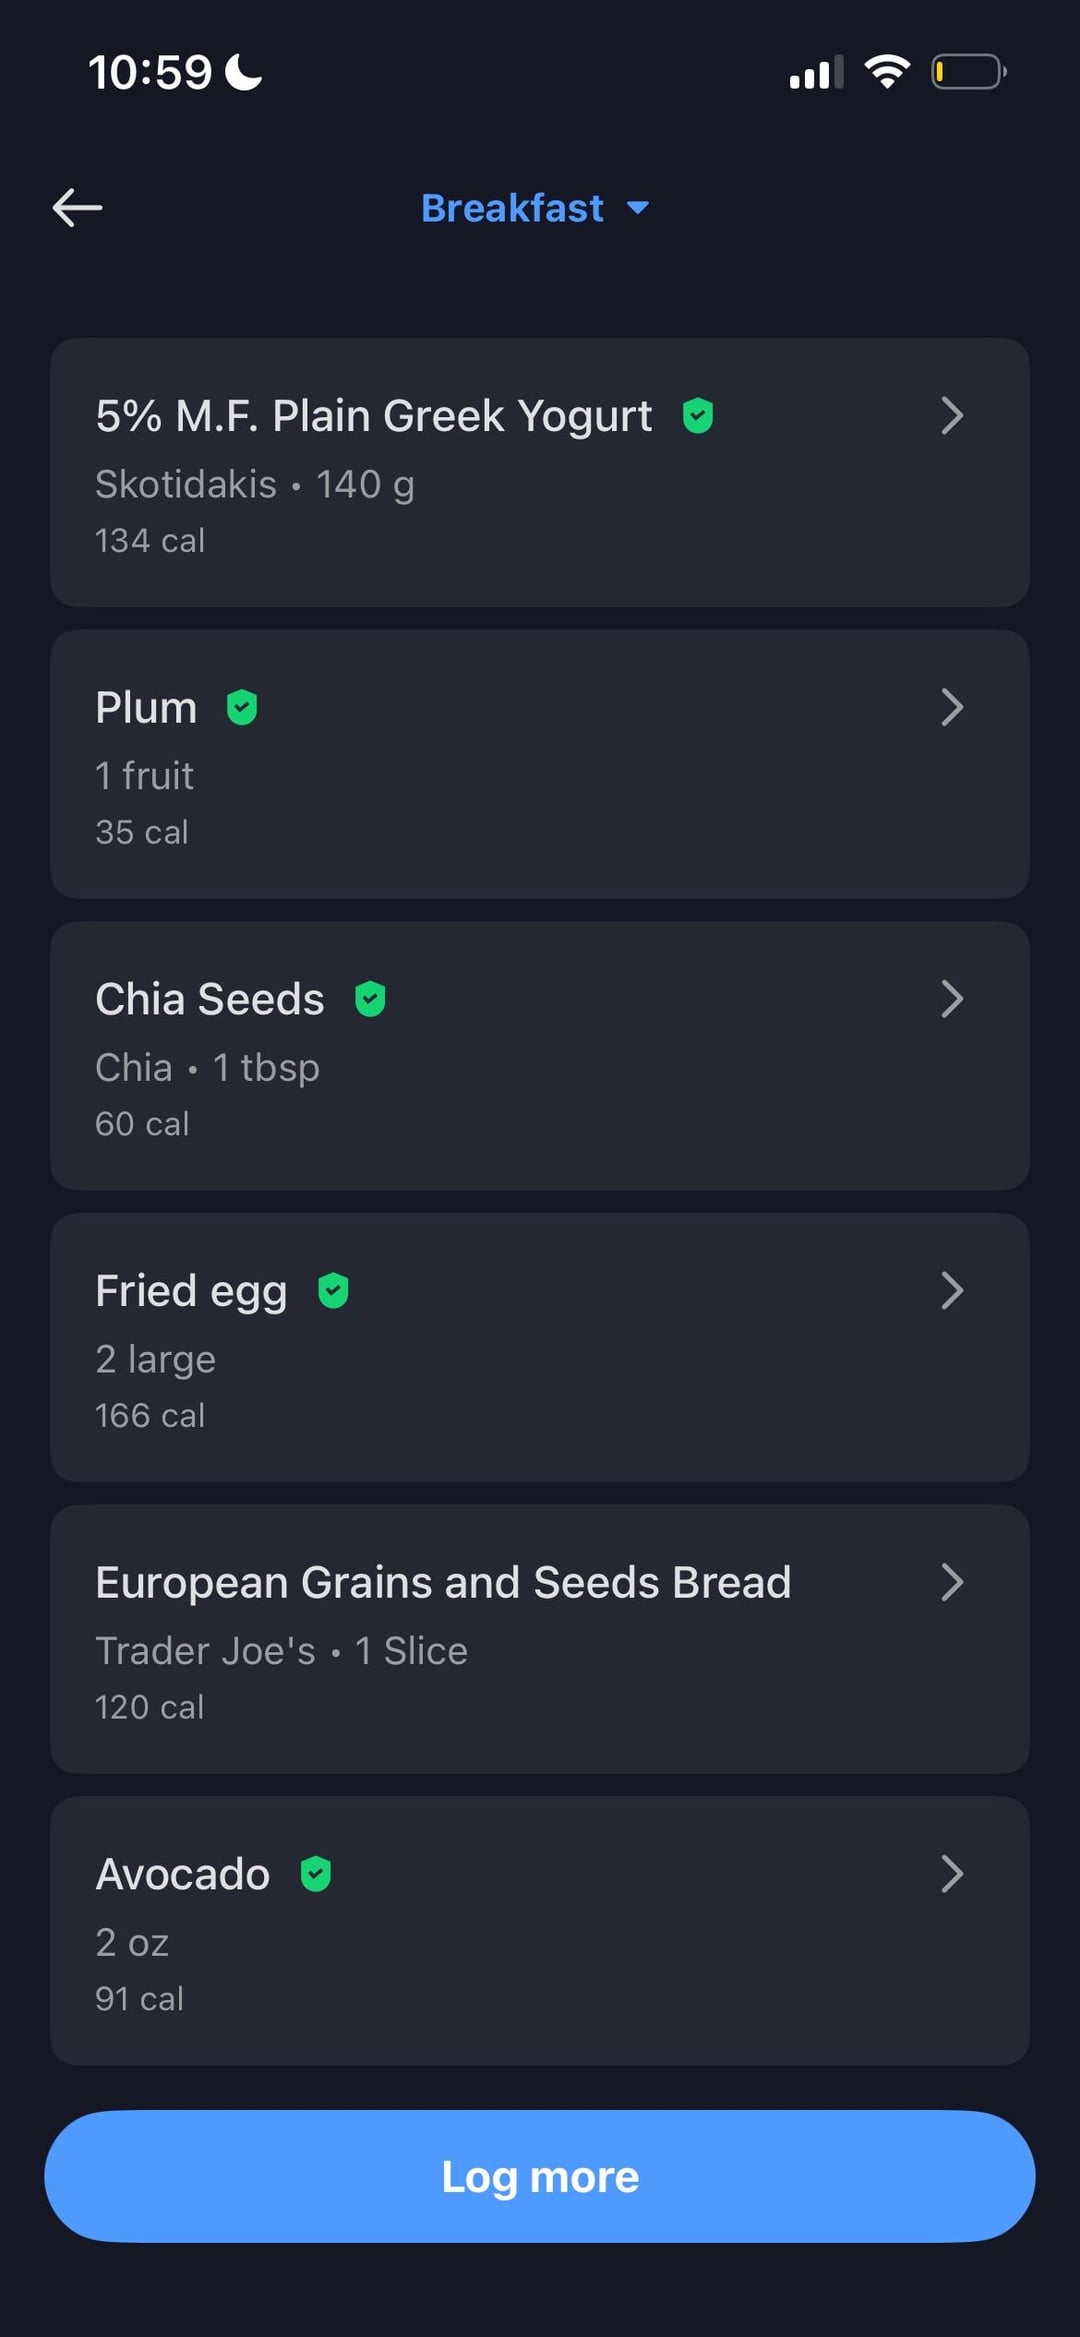This screenshot has width=1080, height=2337.
Task: Tap verified shield next to Chia Seeds
Action: pyautogui.click(x=370, y=999)
